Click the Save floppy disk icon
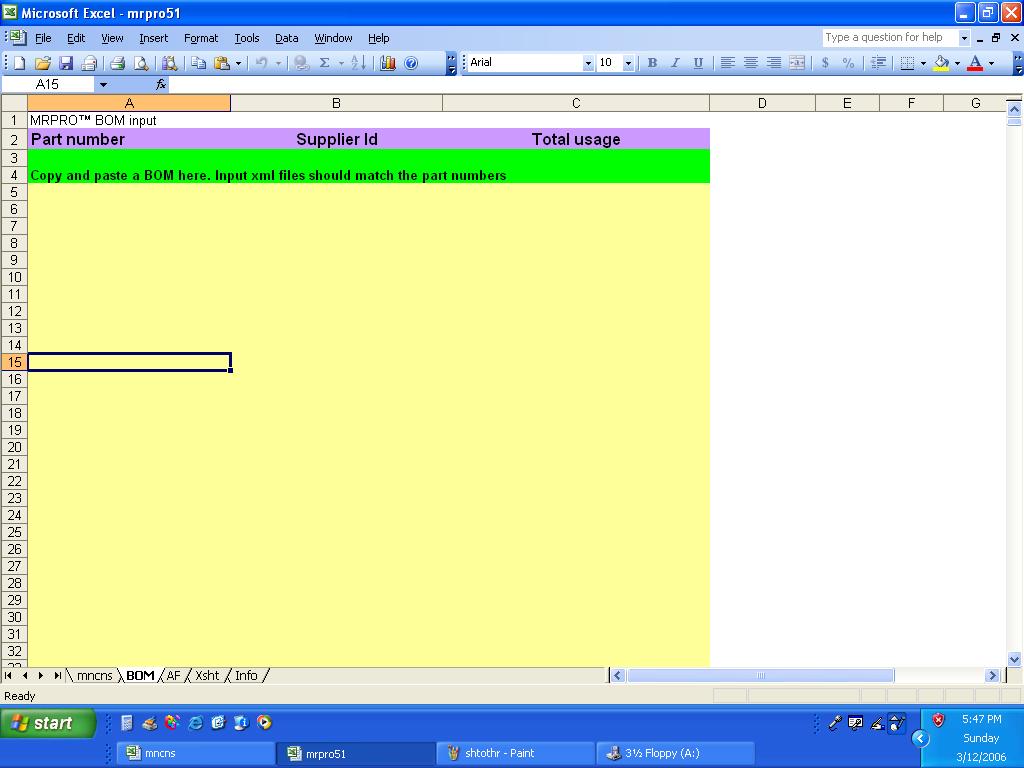The height and width of the screenshot is (768, 1024). coord(66,63)
